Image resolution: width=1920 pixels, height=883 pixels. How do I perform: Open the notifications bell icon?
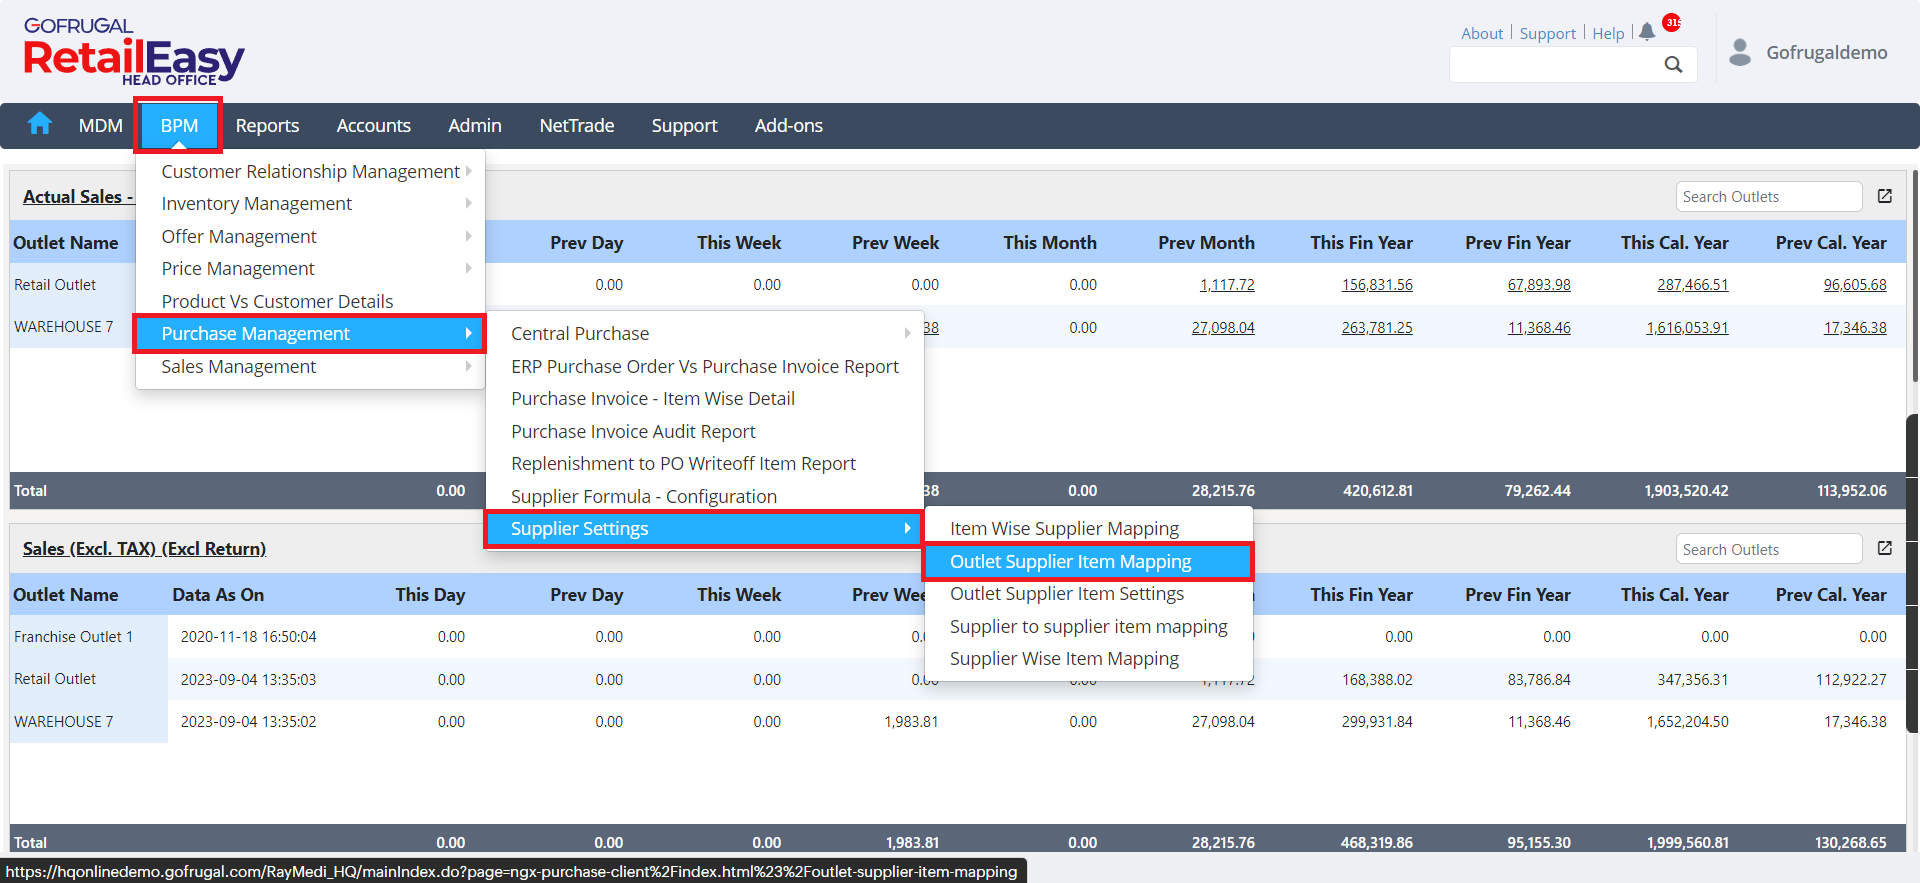(x=1647, y=32)
